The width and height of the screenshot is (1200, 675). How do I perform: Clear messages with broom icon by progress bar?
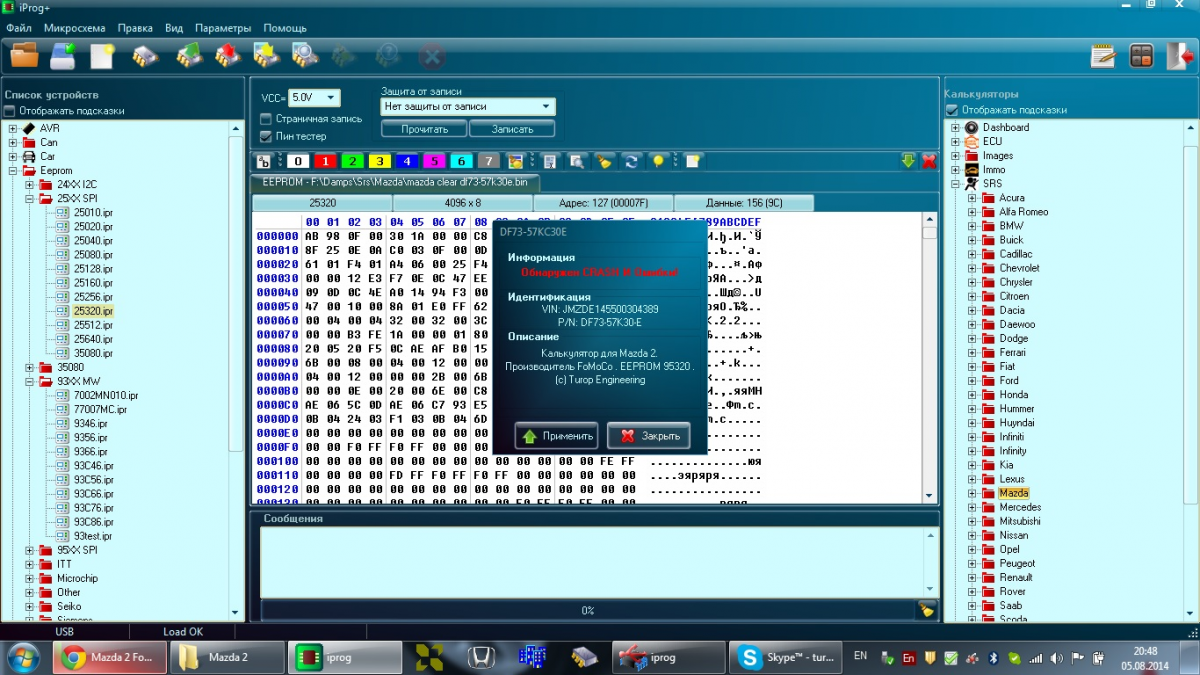click(x=926, y=609)
